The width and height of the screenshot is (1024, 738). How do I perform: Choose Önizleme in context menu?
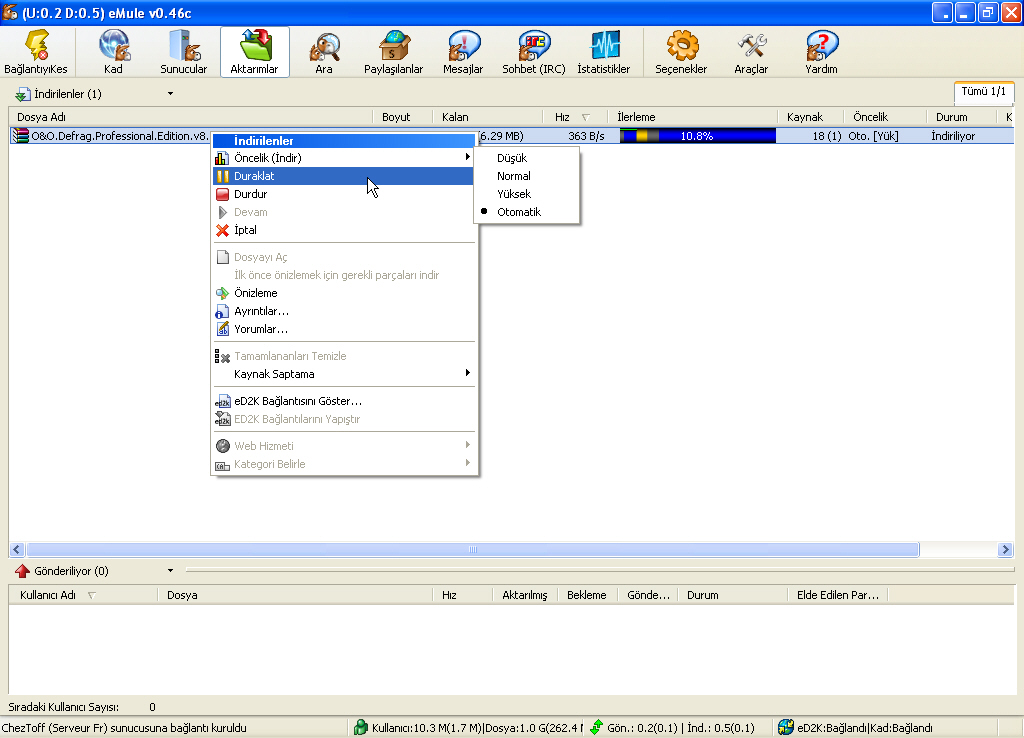click(x=344, y=293)
